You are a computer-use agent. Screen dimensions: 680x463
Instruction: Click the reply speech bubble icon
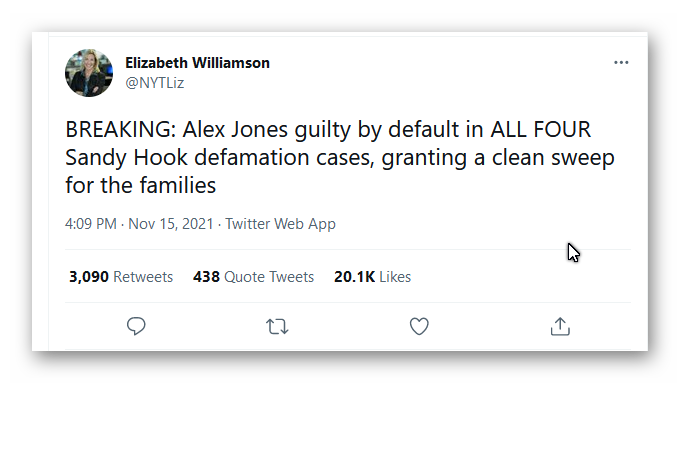[137, 326]
